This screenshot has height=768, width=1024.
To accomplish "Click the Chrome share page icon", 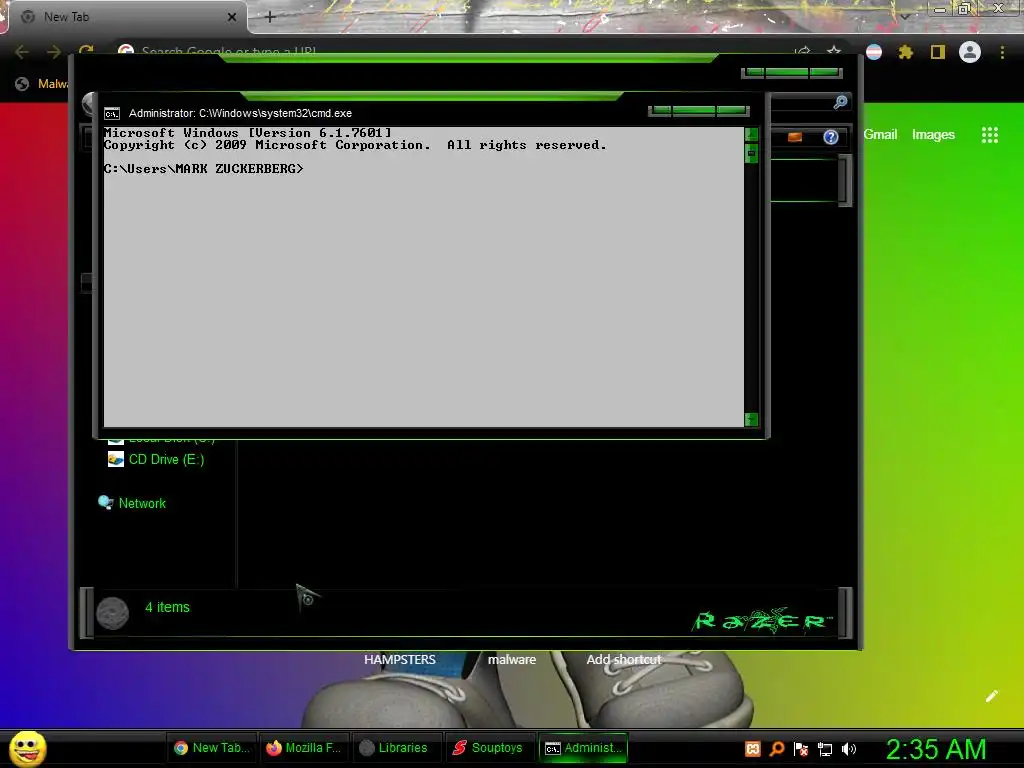I will click(803, 51).
